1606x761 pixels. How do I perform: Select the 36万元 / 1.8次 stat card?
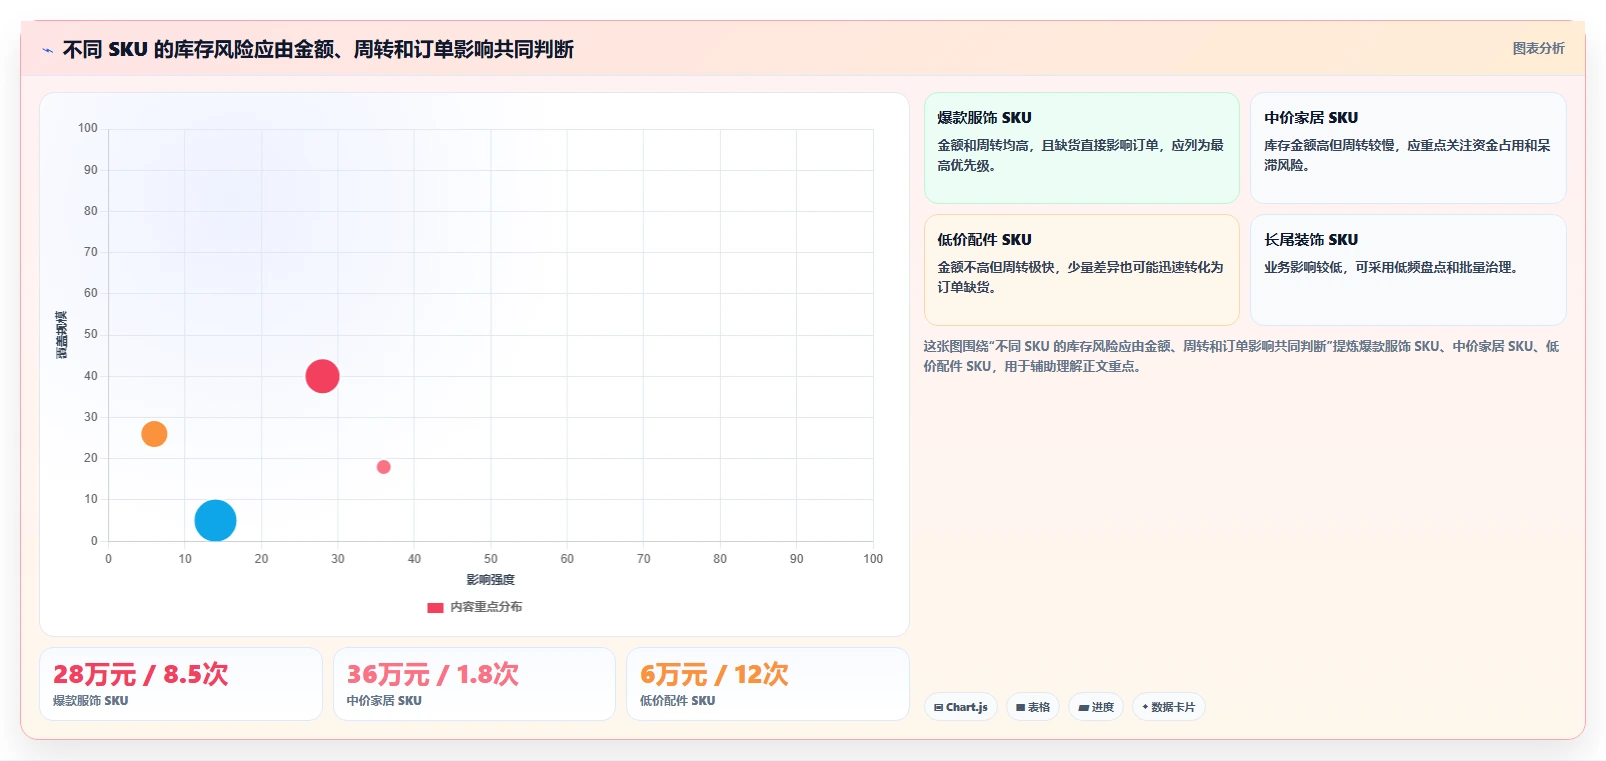point(474,684)
